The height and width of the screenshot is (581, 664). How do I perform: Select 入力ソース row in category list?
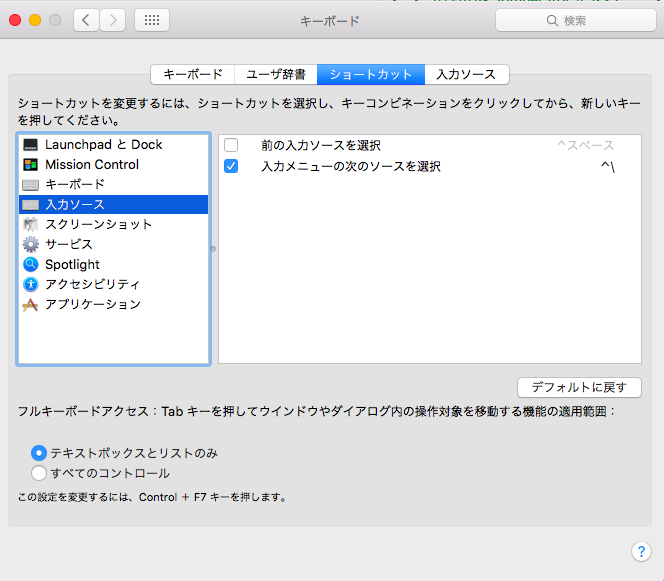click(113, 205)
